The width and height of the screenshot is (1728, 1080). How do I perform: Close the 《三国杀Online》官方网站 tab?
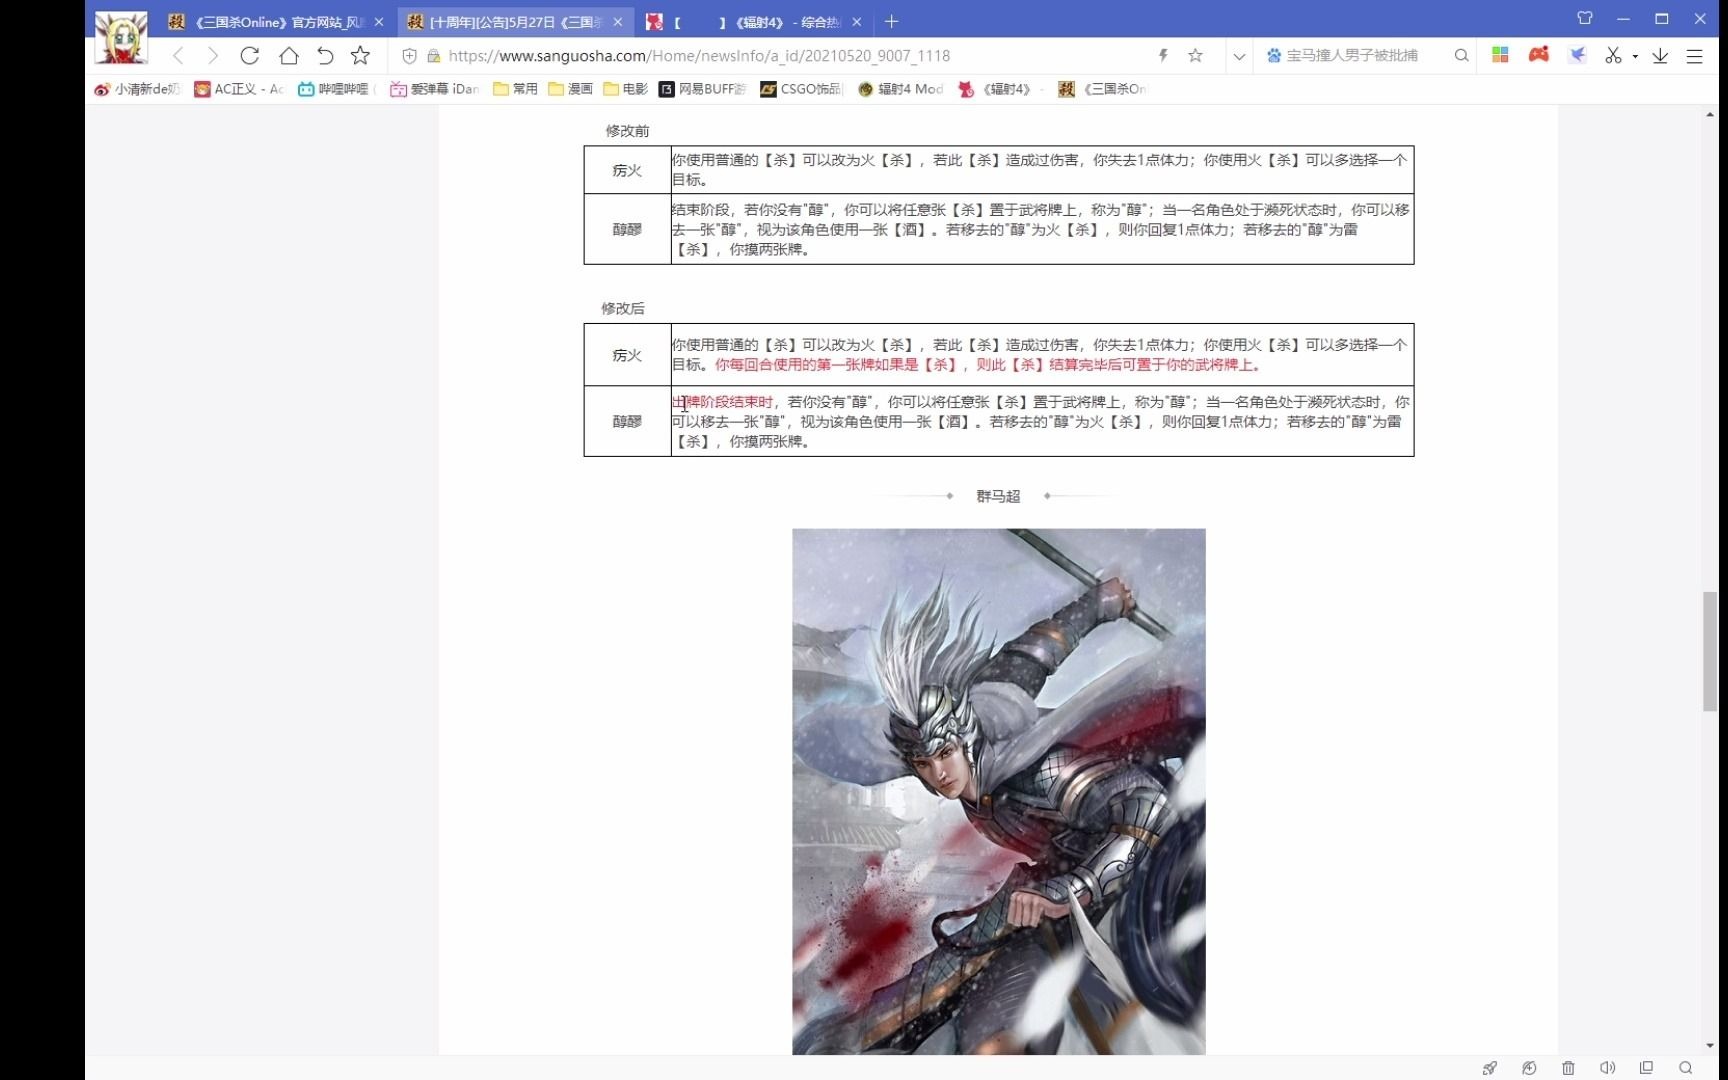379,21
